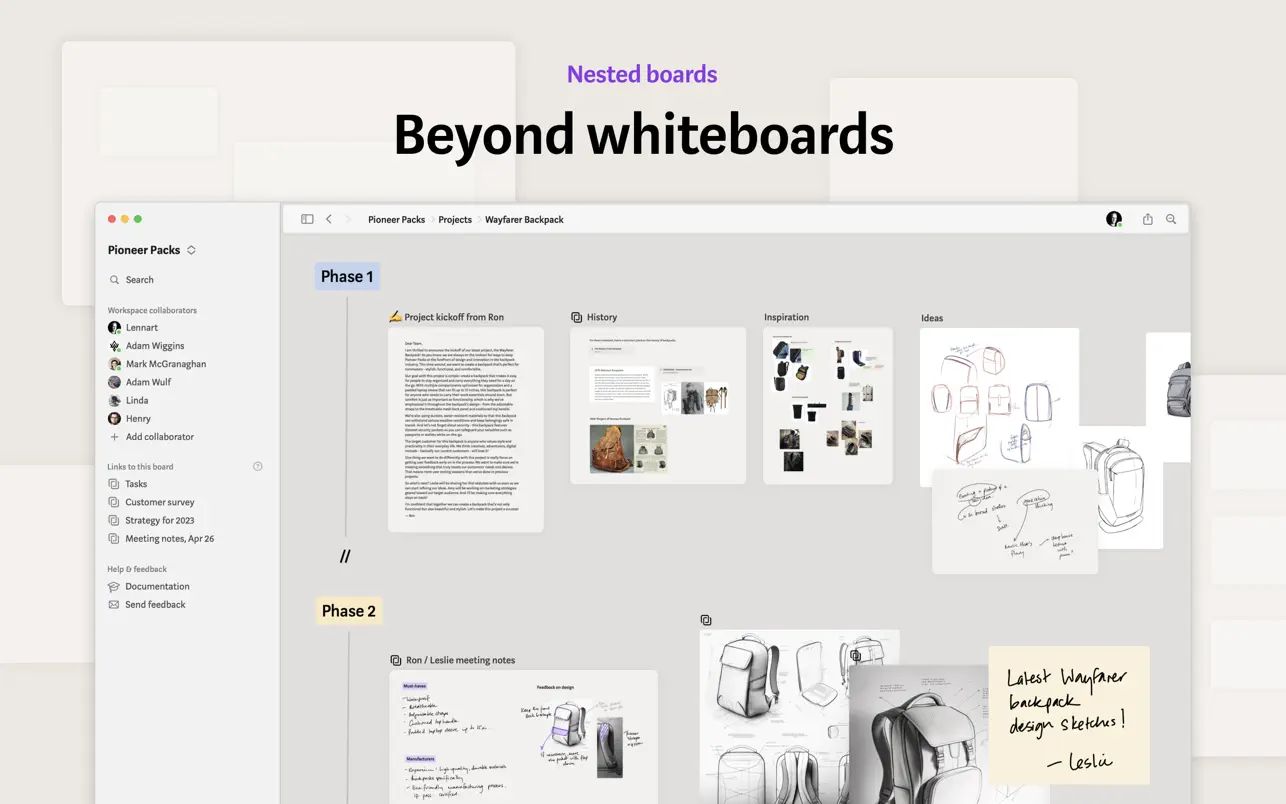The width and height of the screenshot is (1286, 804).
Task: Click the board icon above the backpack sketches
Action: [707, 620]
